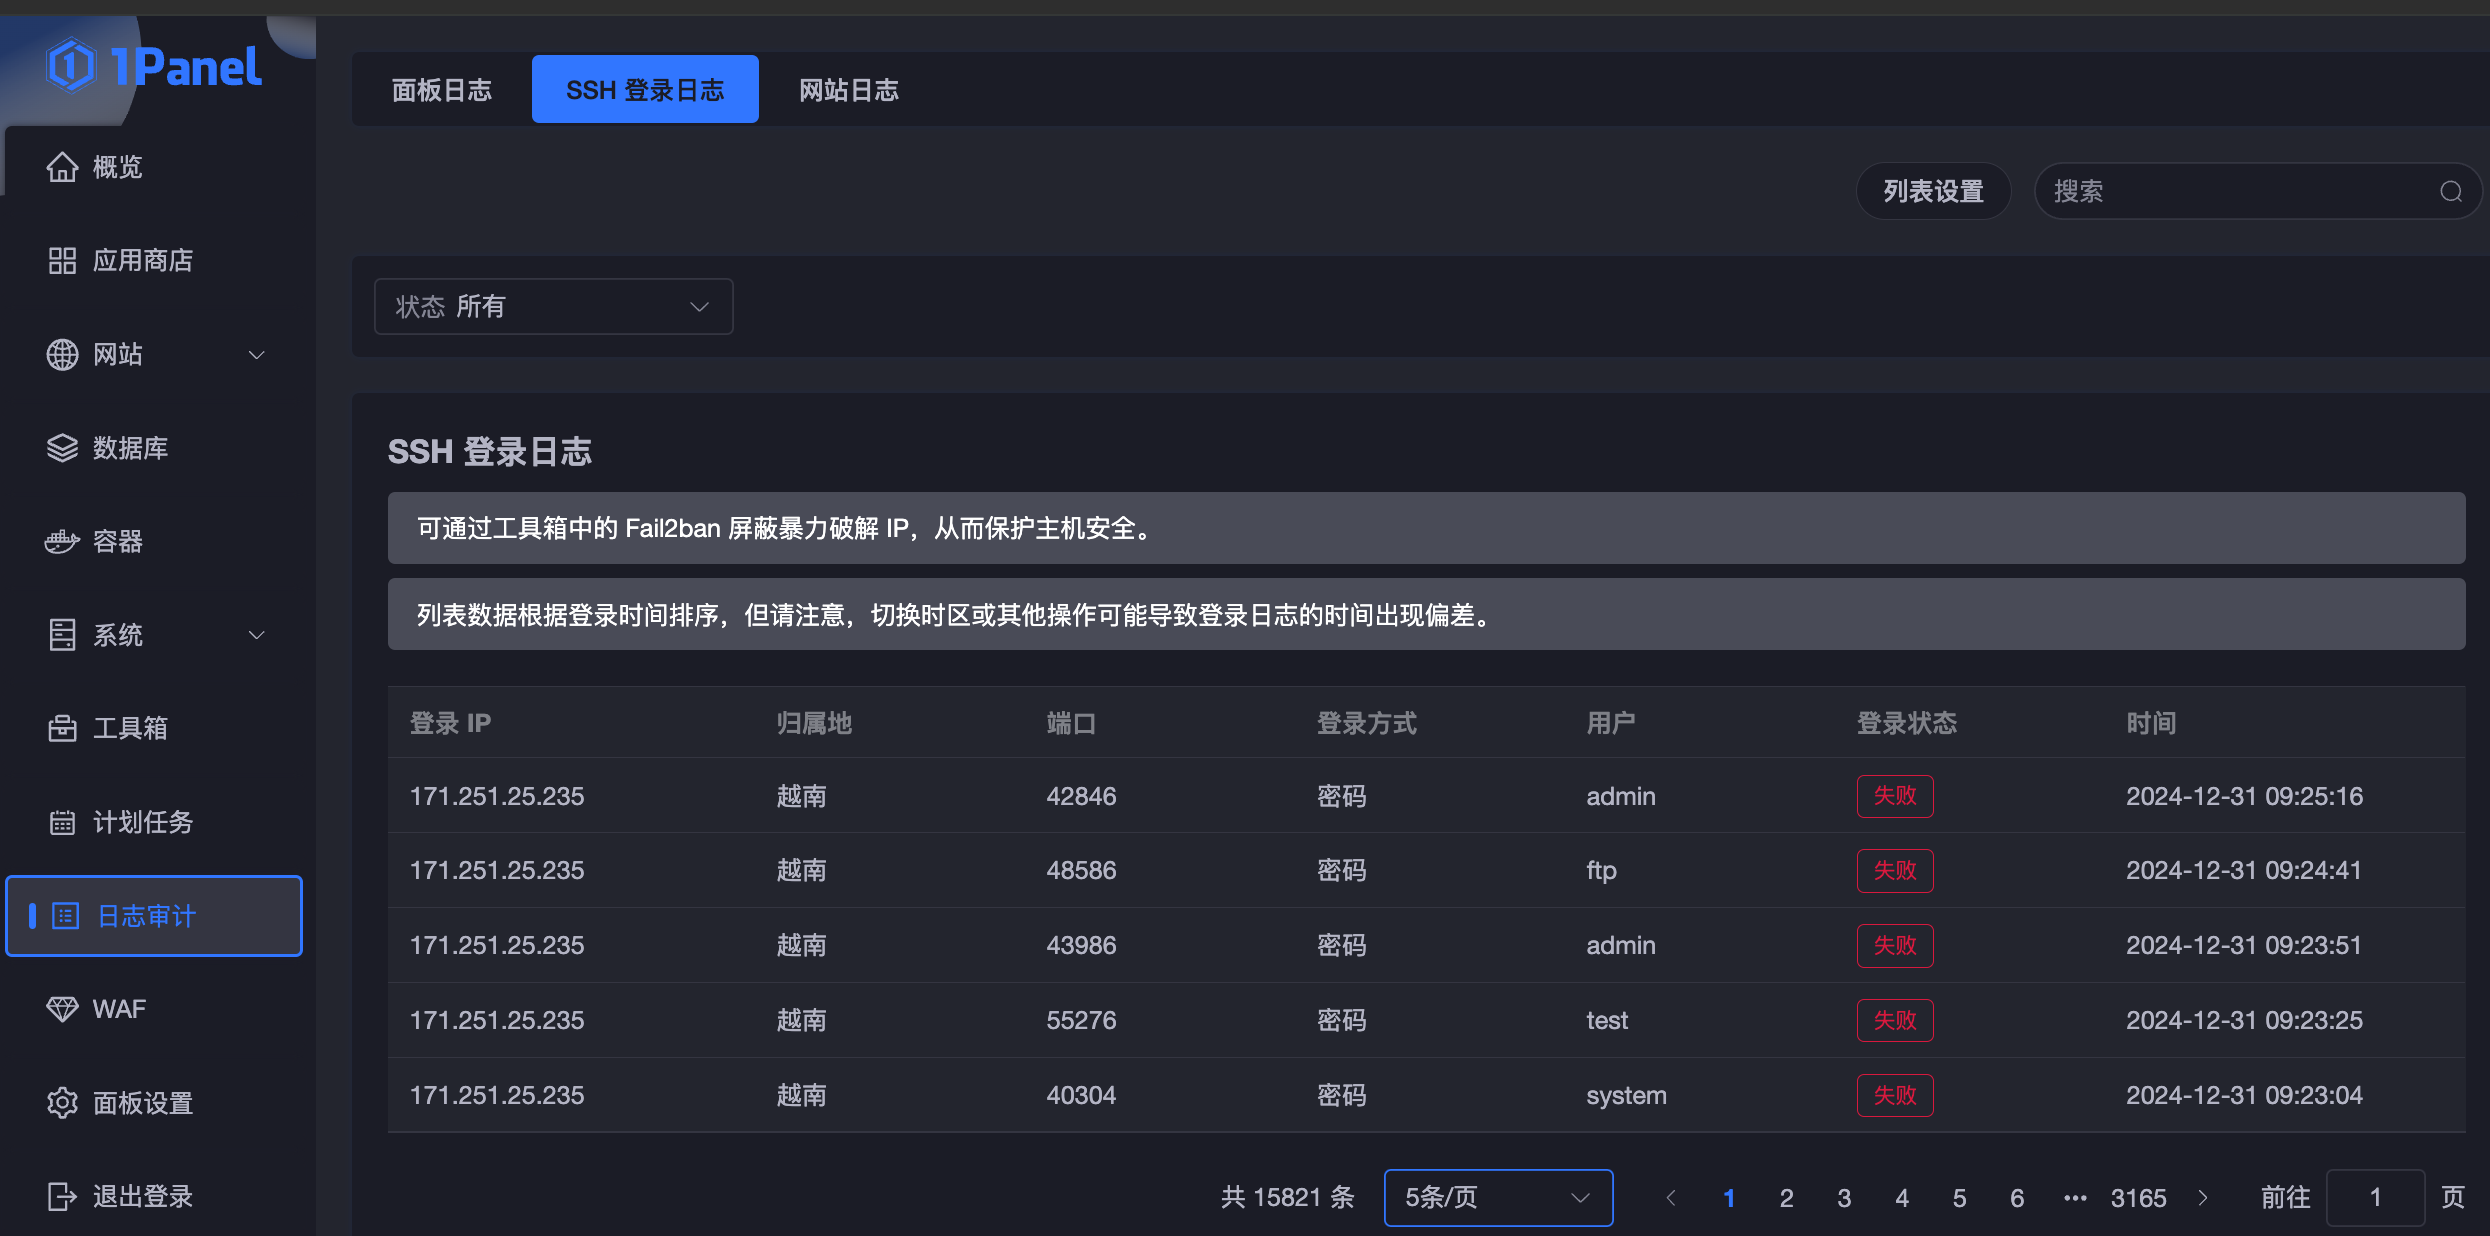Open Cron jobs calendar icon

[x=62, y=823]
